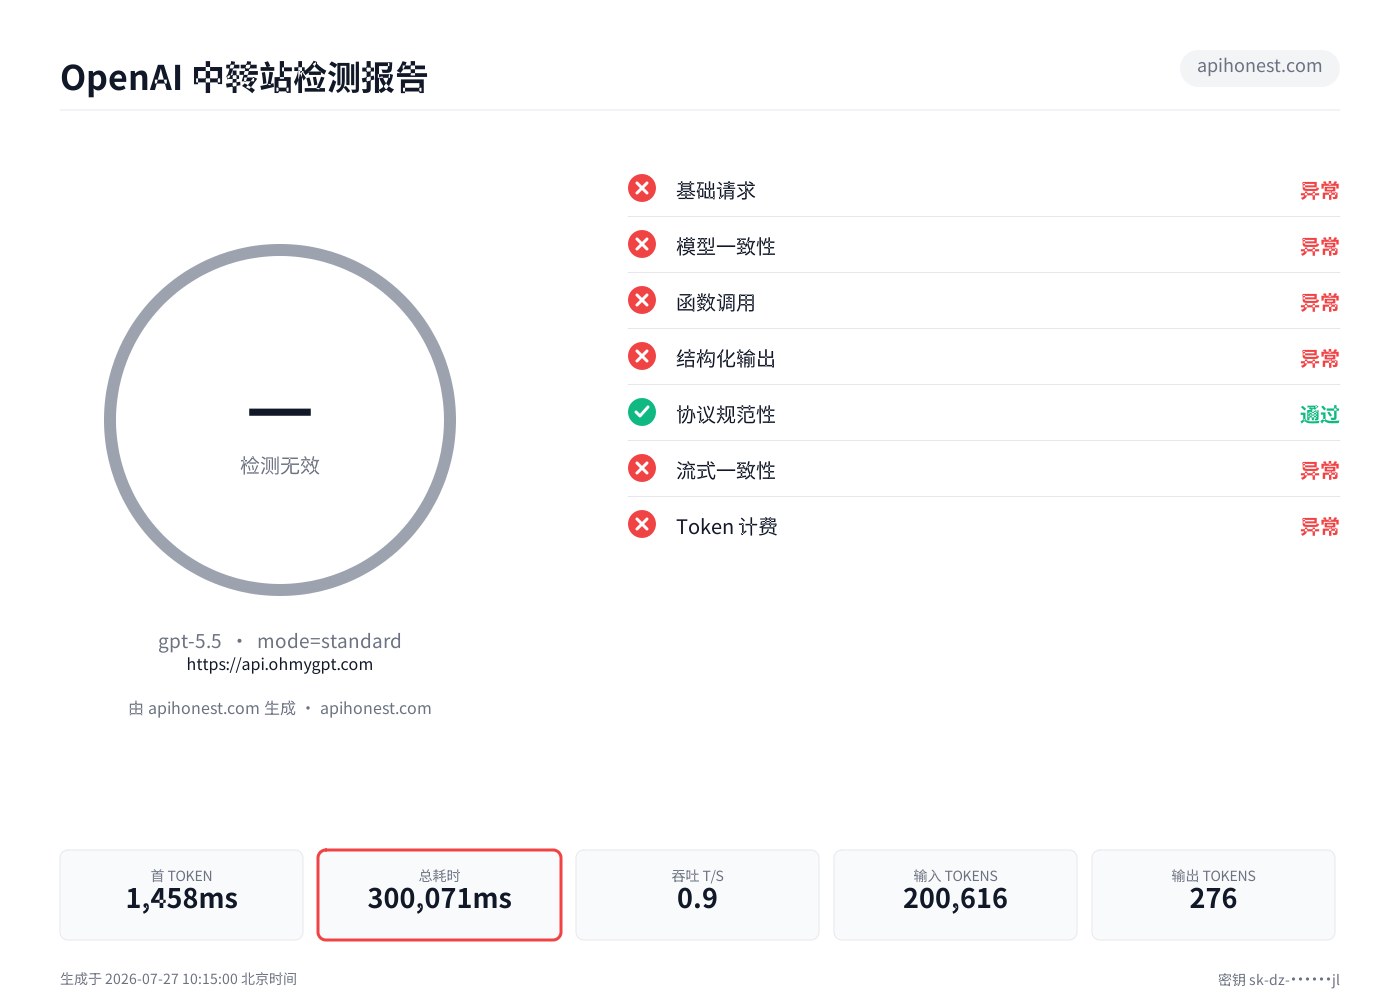
Task: Click the 异常 status on 基础请求 row
Action: point(1319,190)
